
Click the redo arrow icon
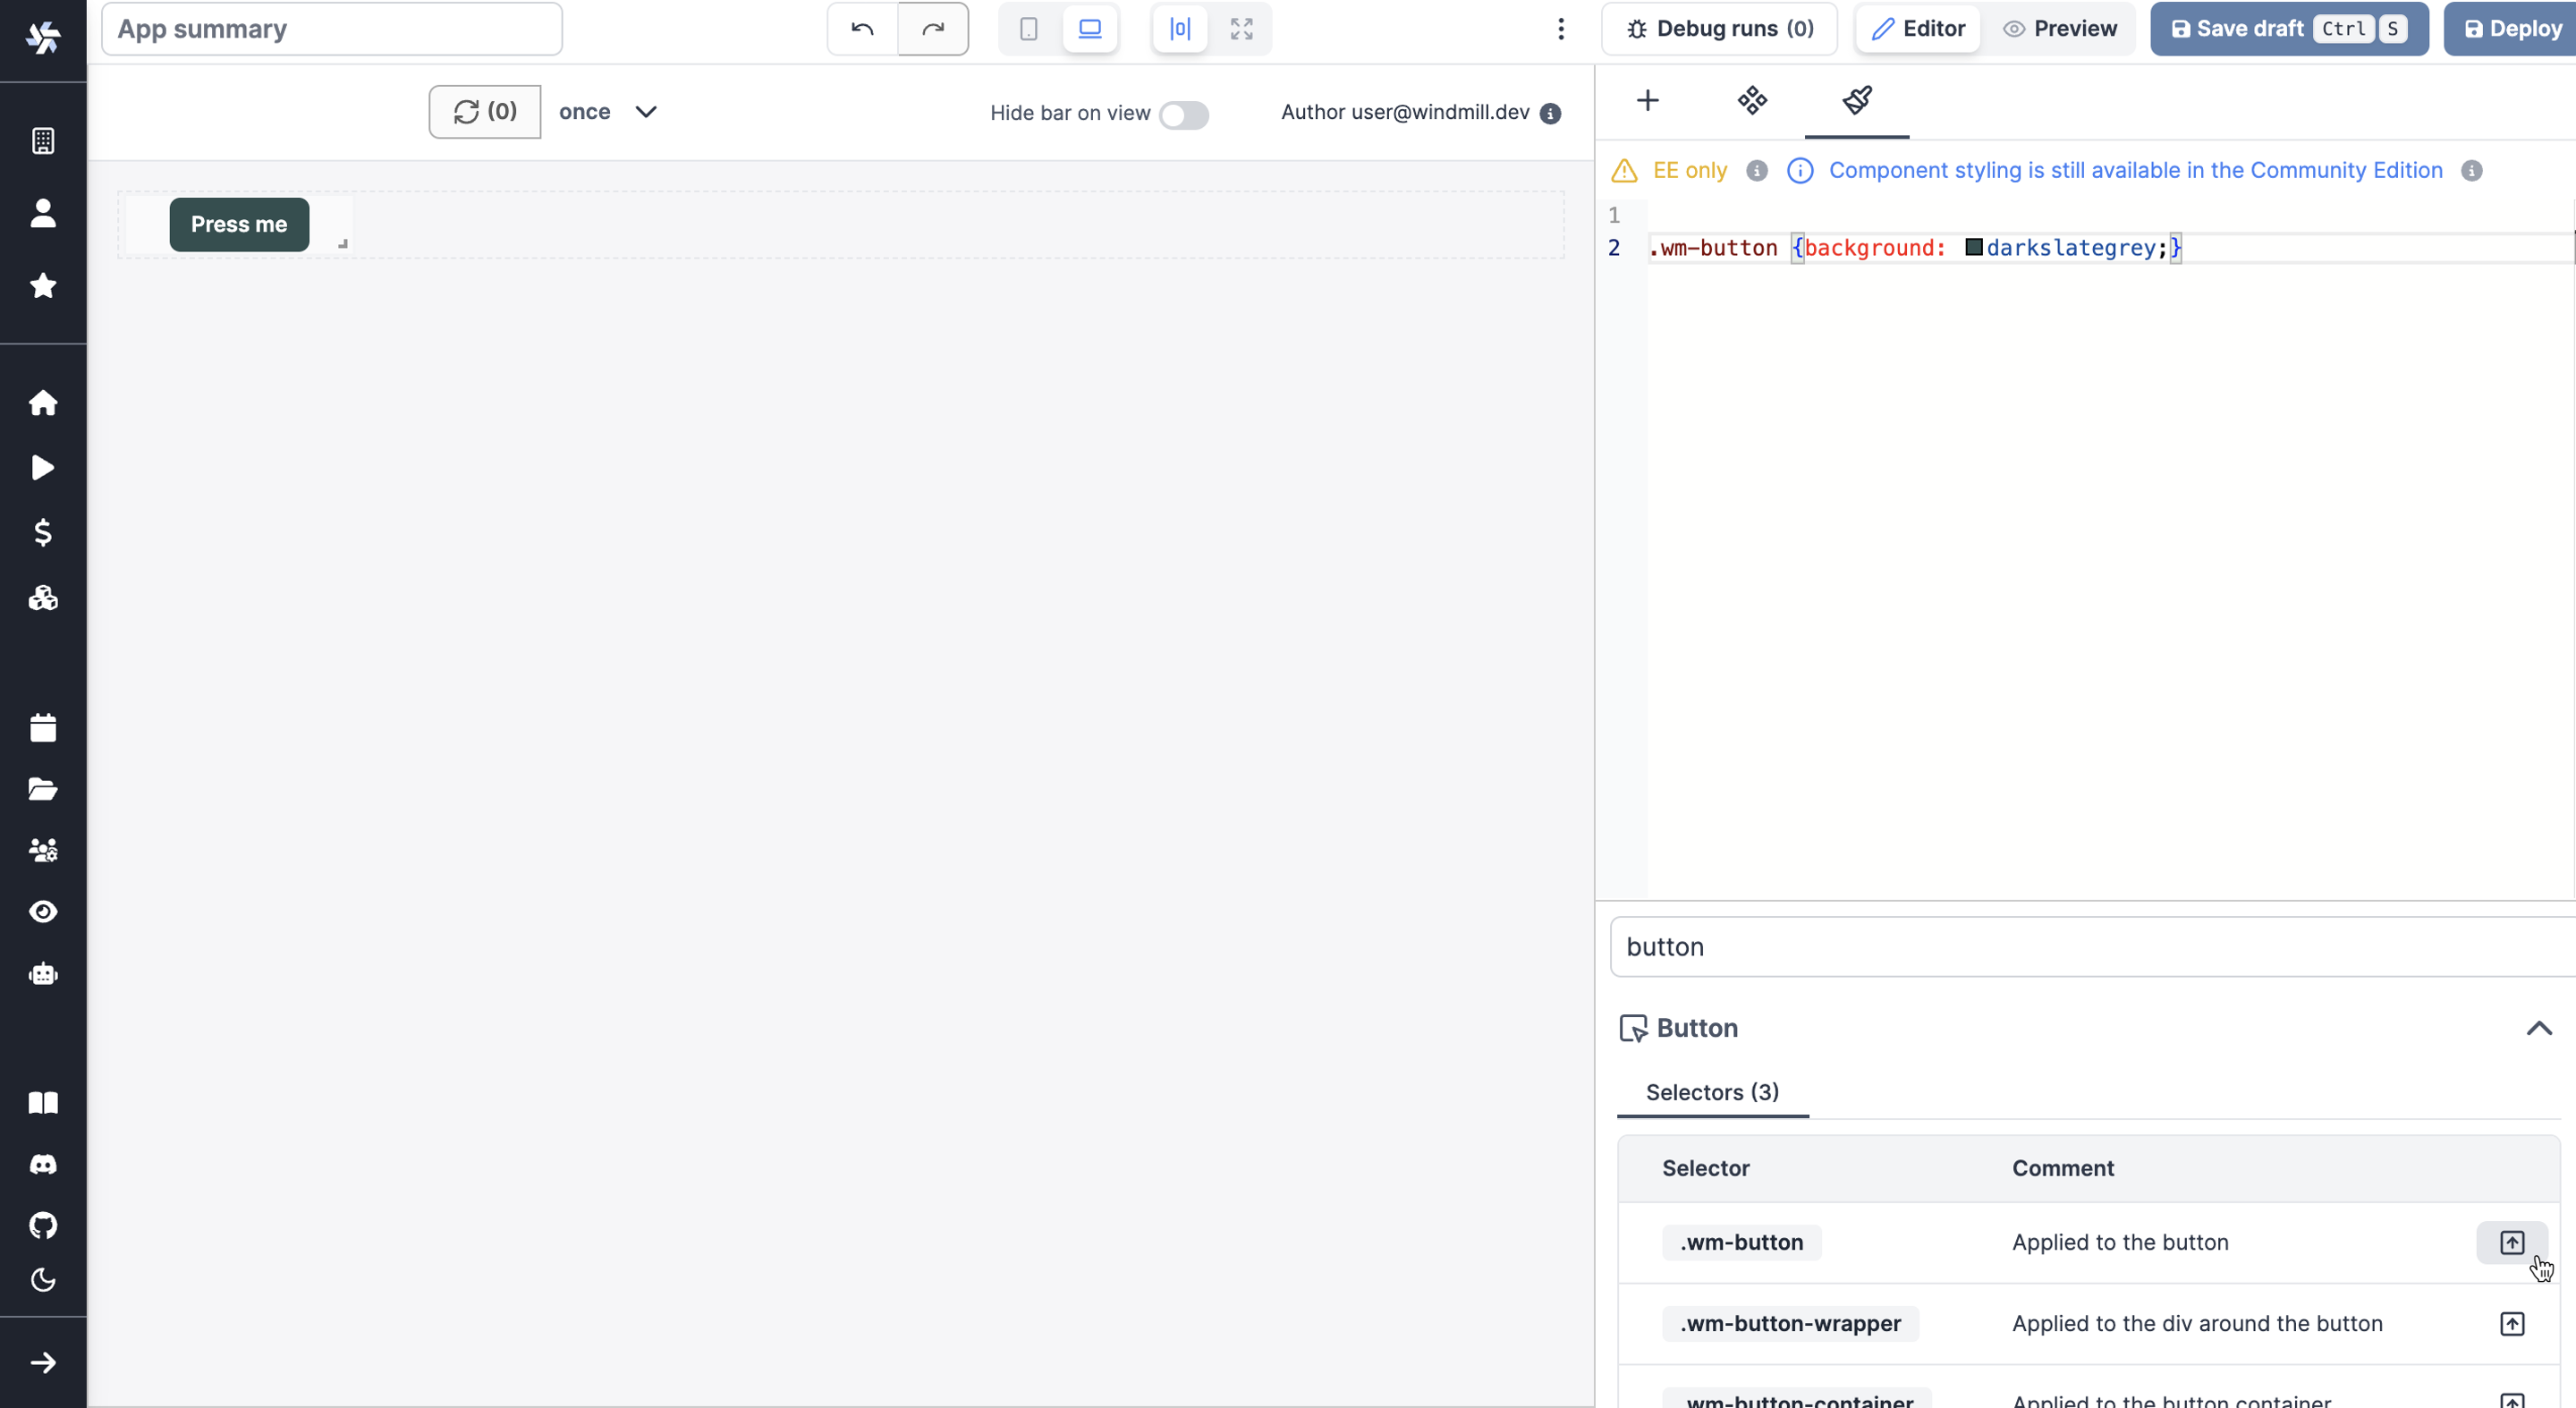(932, 29)
